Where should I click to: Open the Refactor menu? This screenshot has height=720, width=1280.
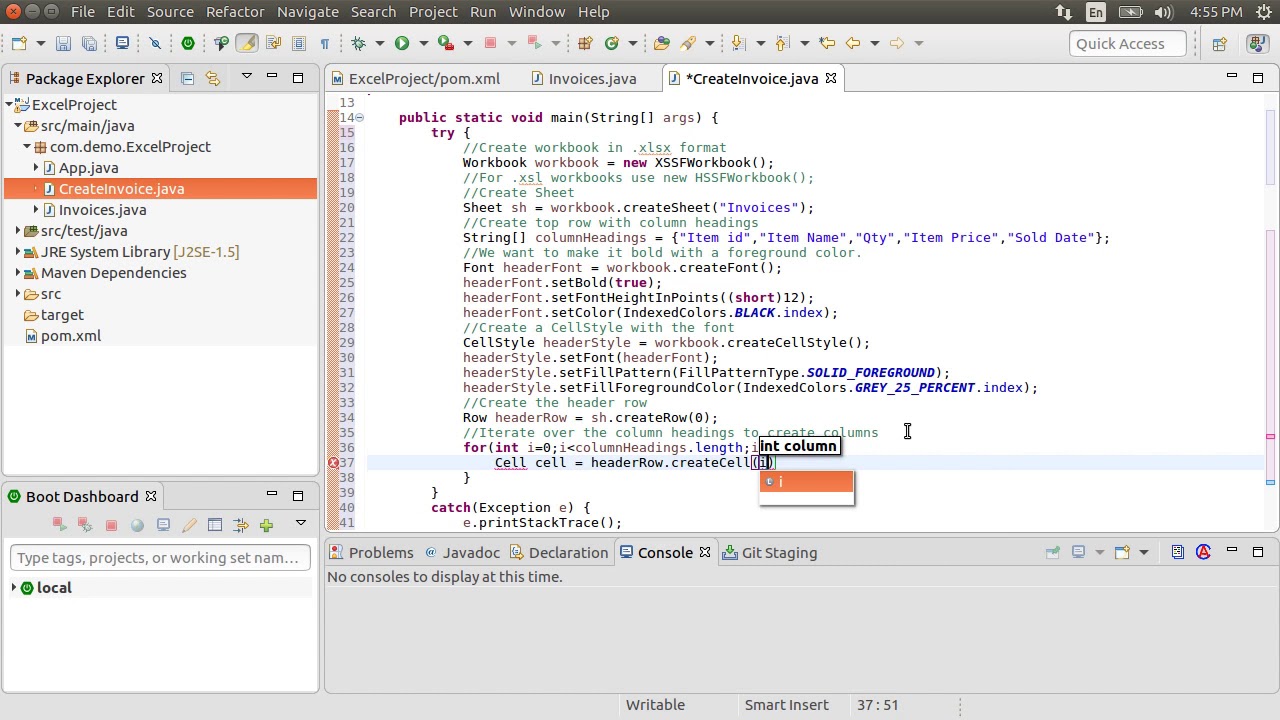(235, 12)
